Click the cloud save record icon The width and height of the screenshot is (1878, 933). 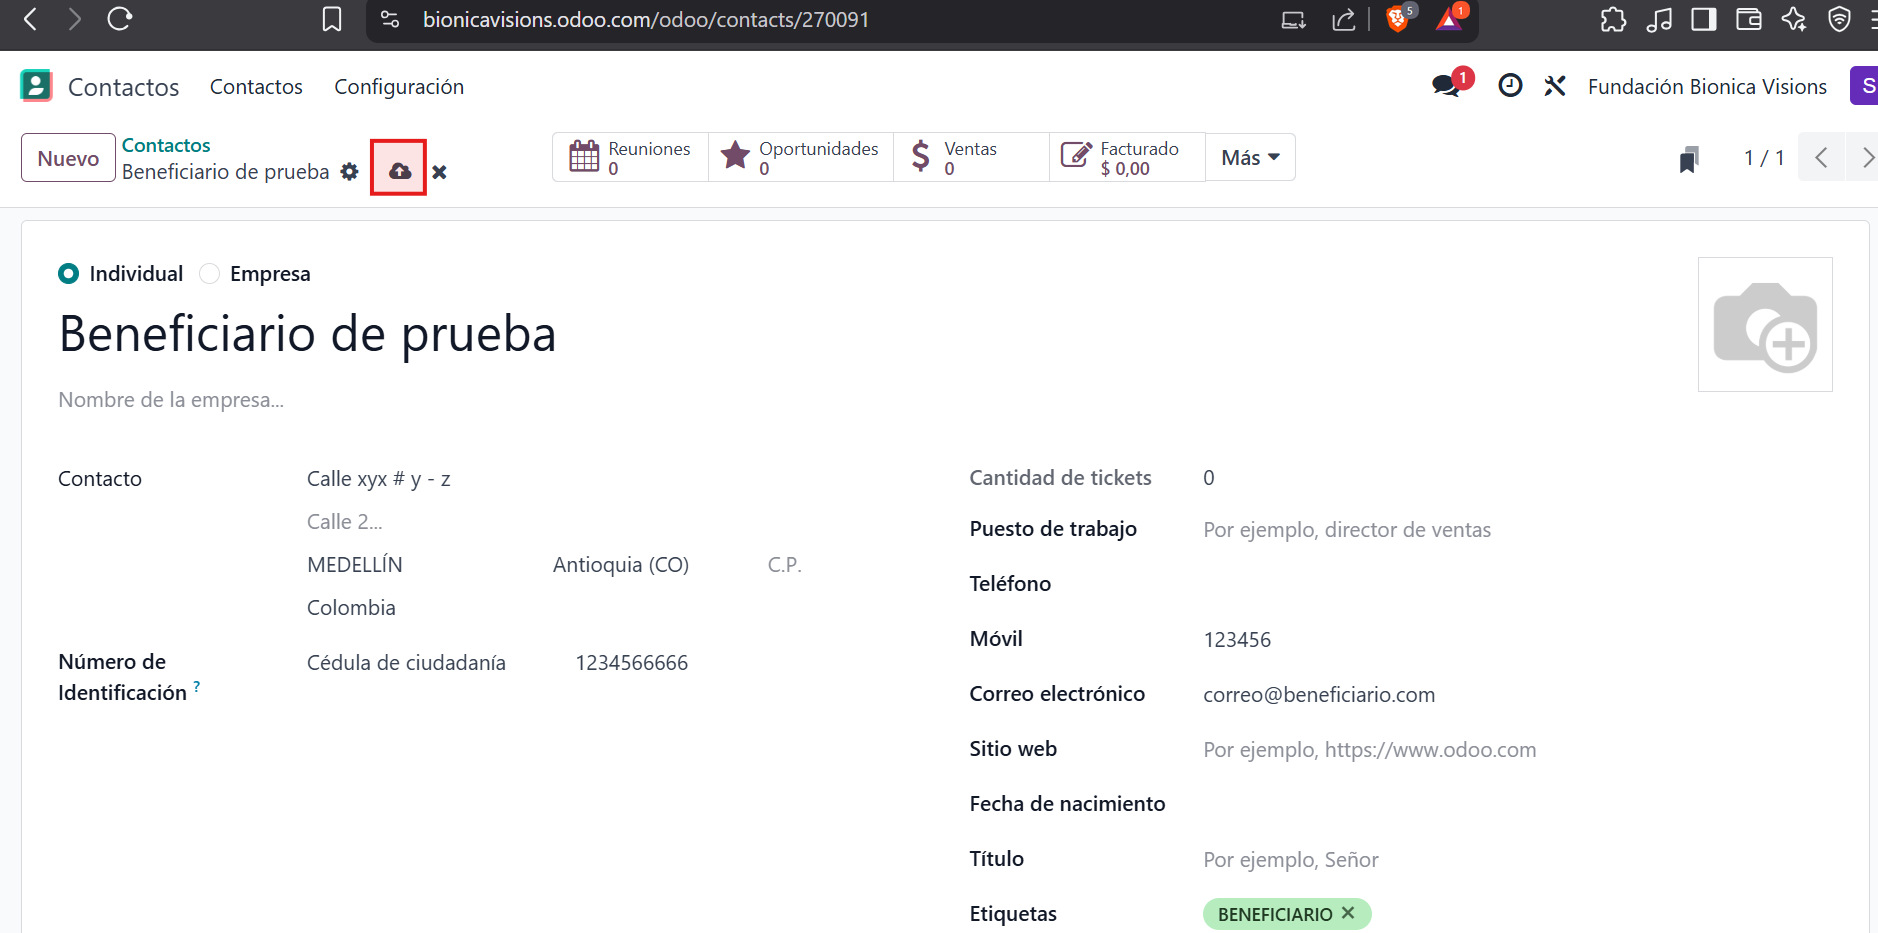pyautogui.click(x=399, y=171)
